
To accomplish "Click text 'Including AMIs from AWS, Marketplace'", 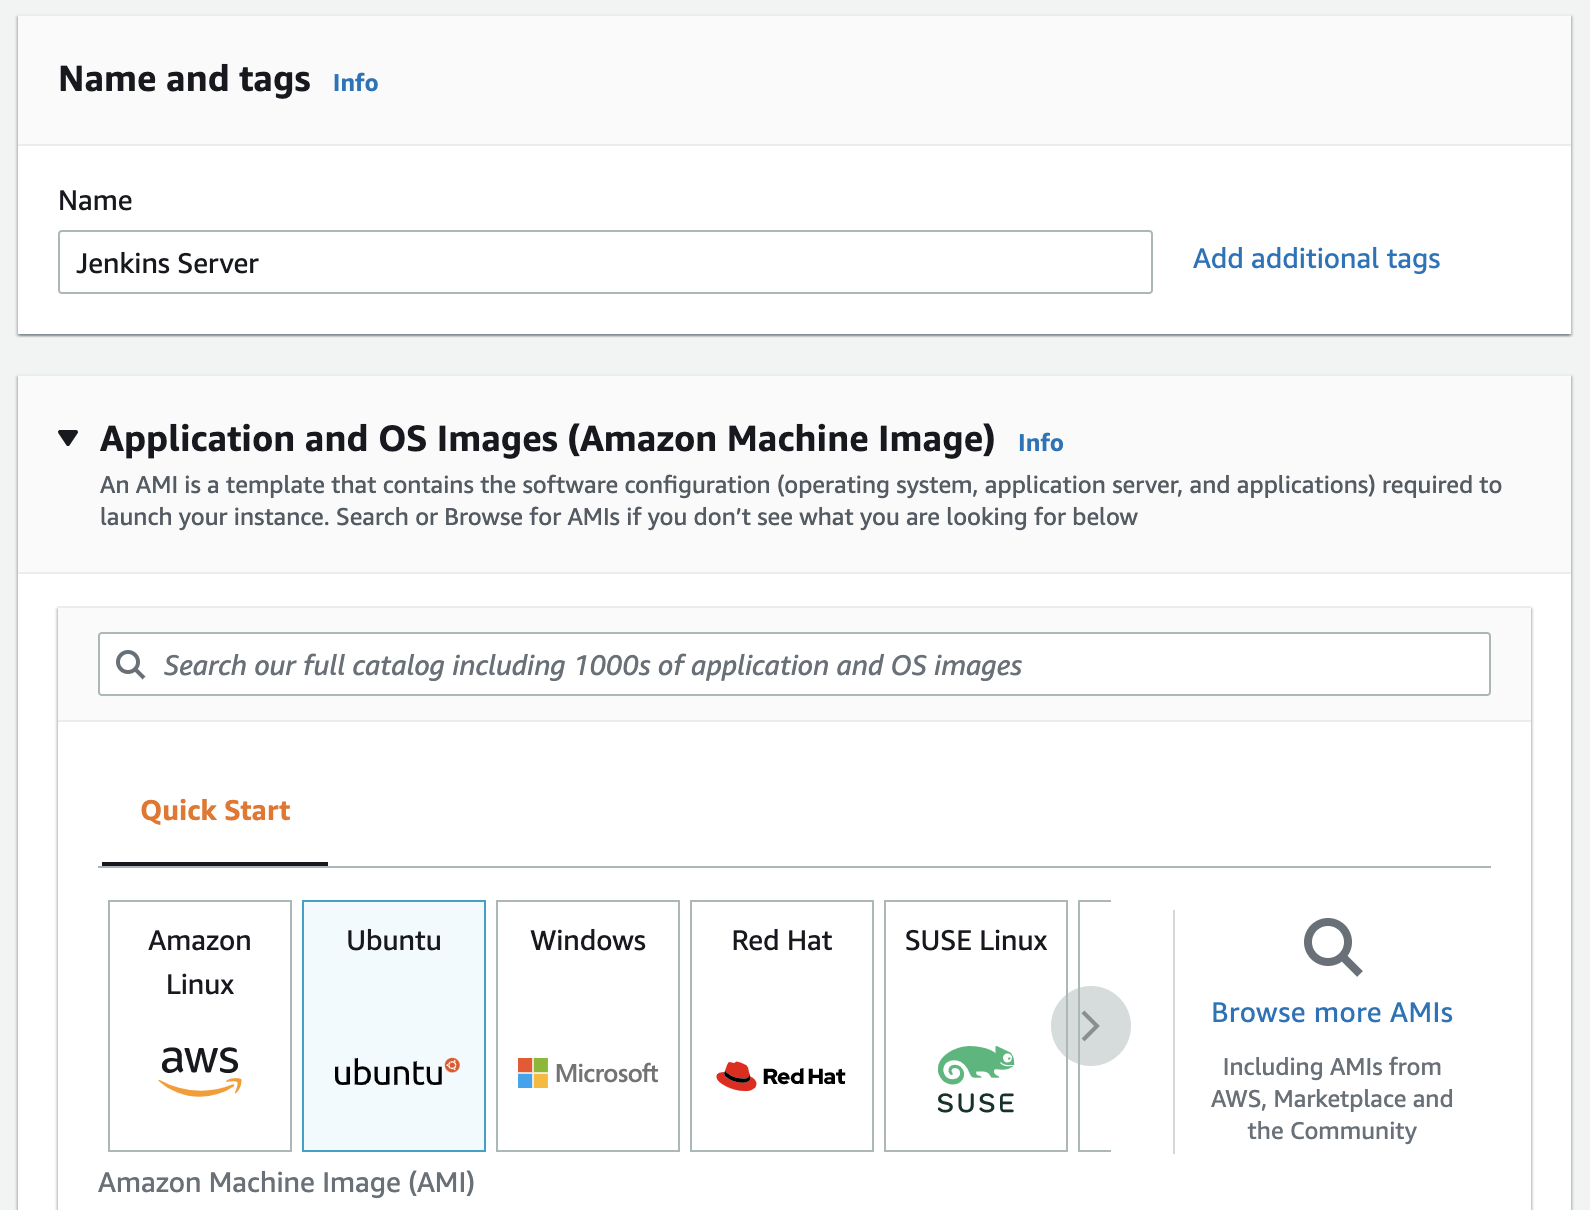I will coord(1331,1082).
